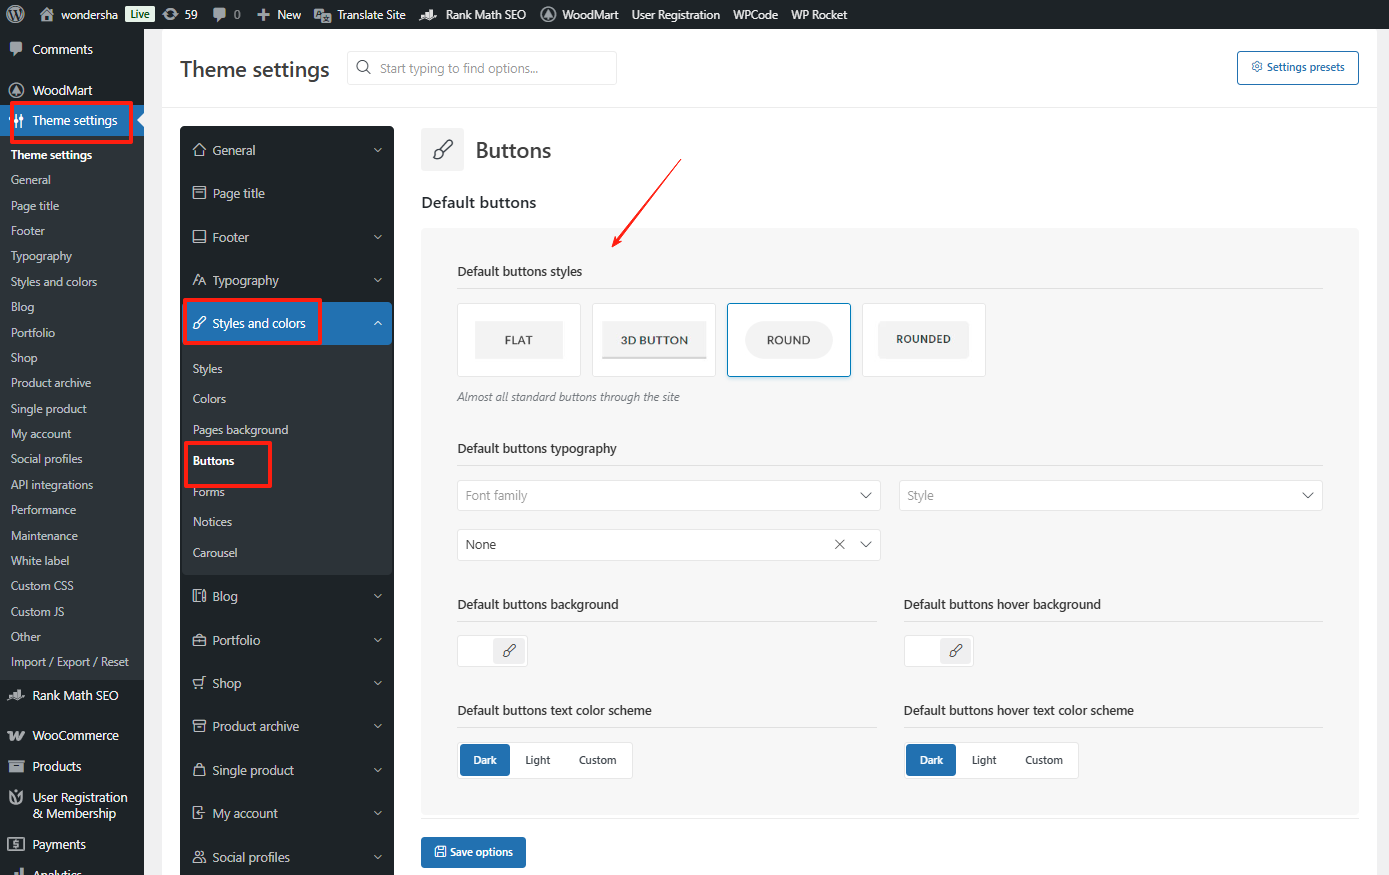Open the WoodMart menu in the sidebar

pos(60,89)
